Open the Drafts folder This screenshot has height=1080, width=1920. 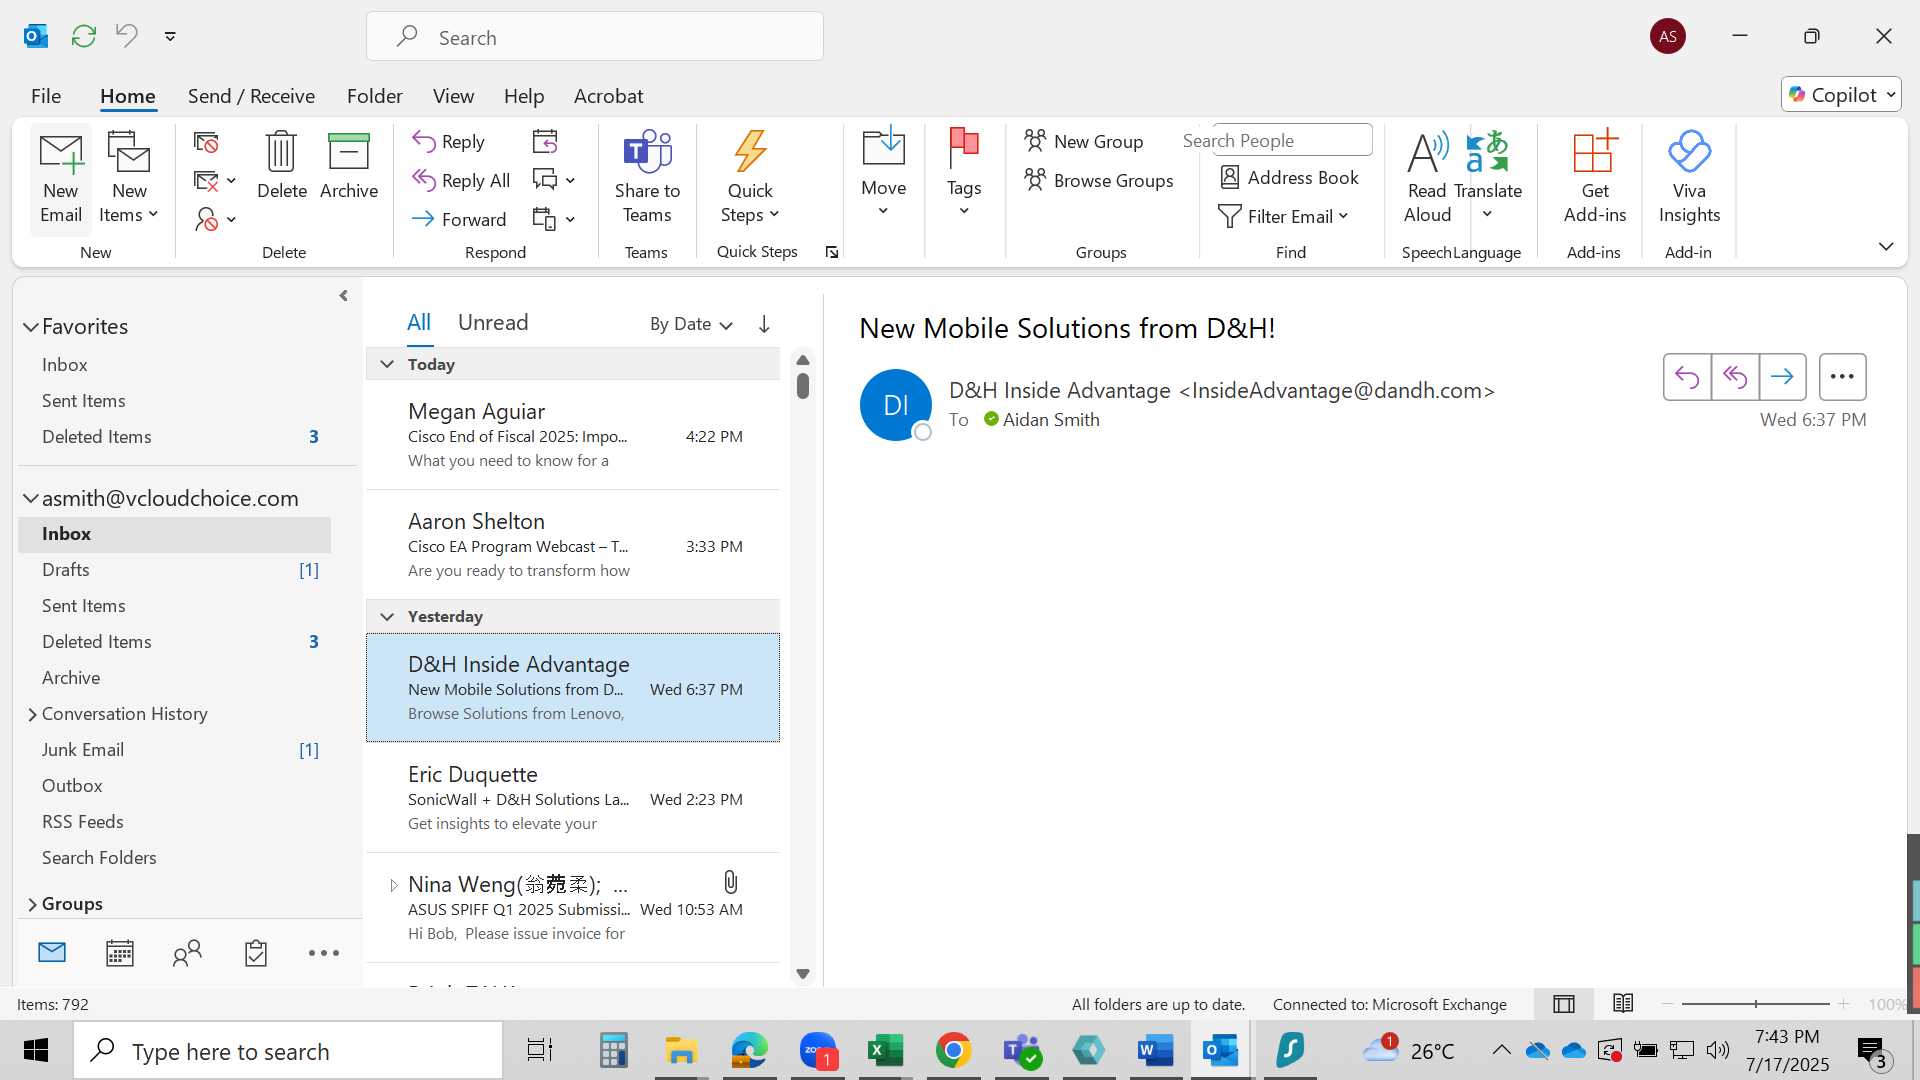pos(175,570)
